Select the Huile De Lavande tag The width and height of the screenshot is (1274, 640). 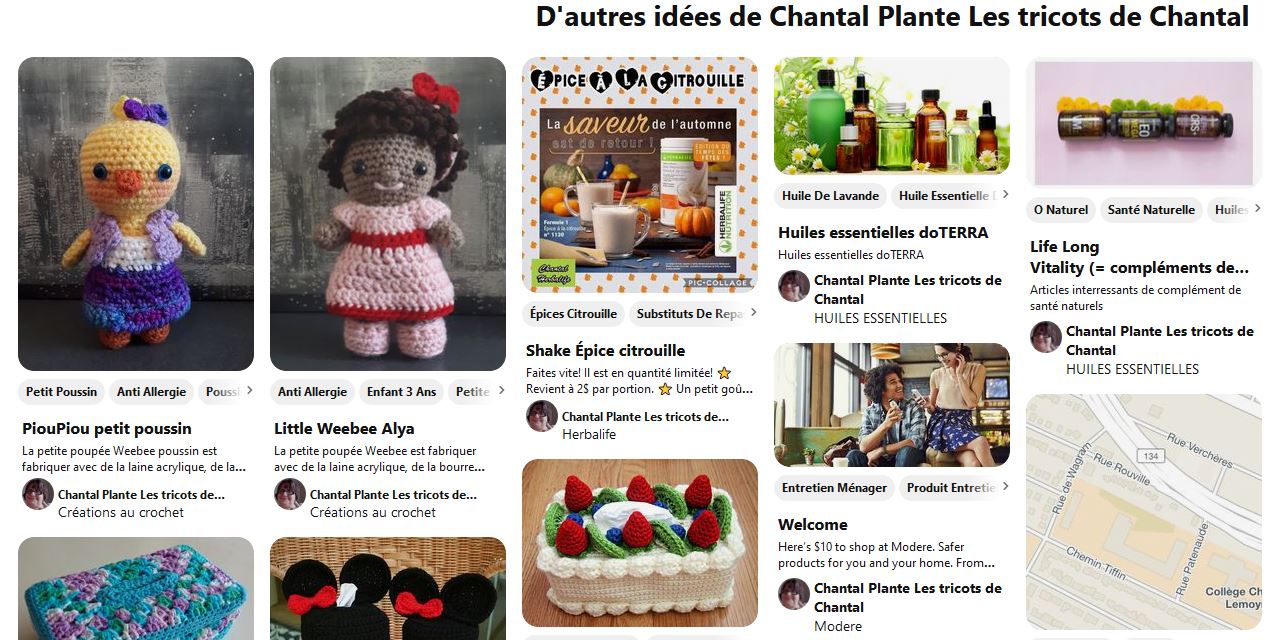830,196
